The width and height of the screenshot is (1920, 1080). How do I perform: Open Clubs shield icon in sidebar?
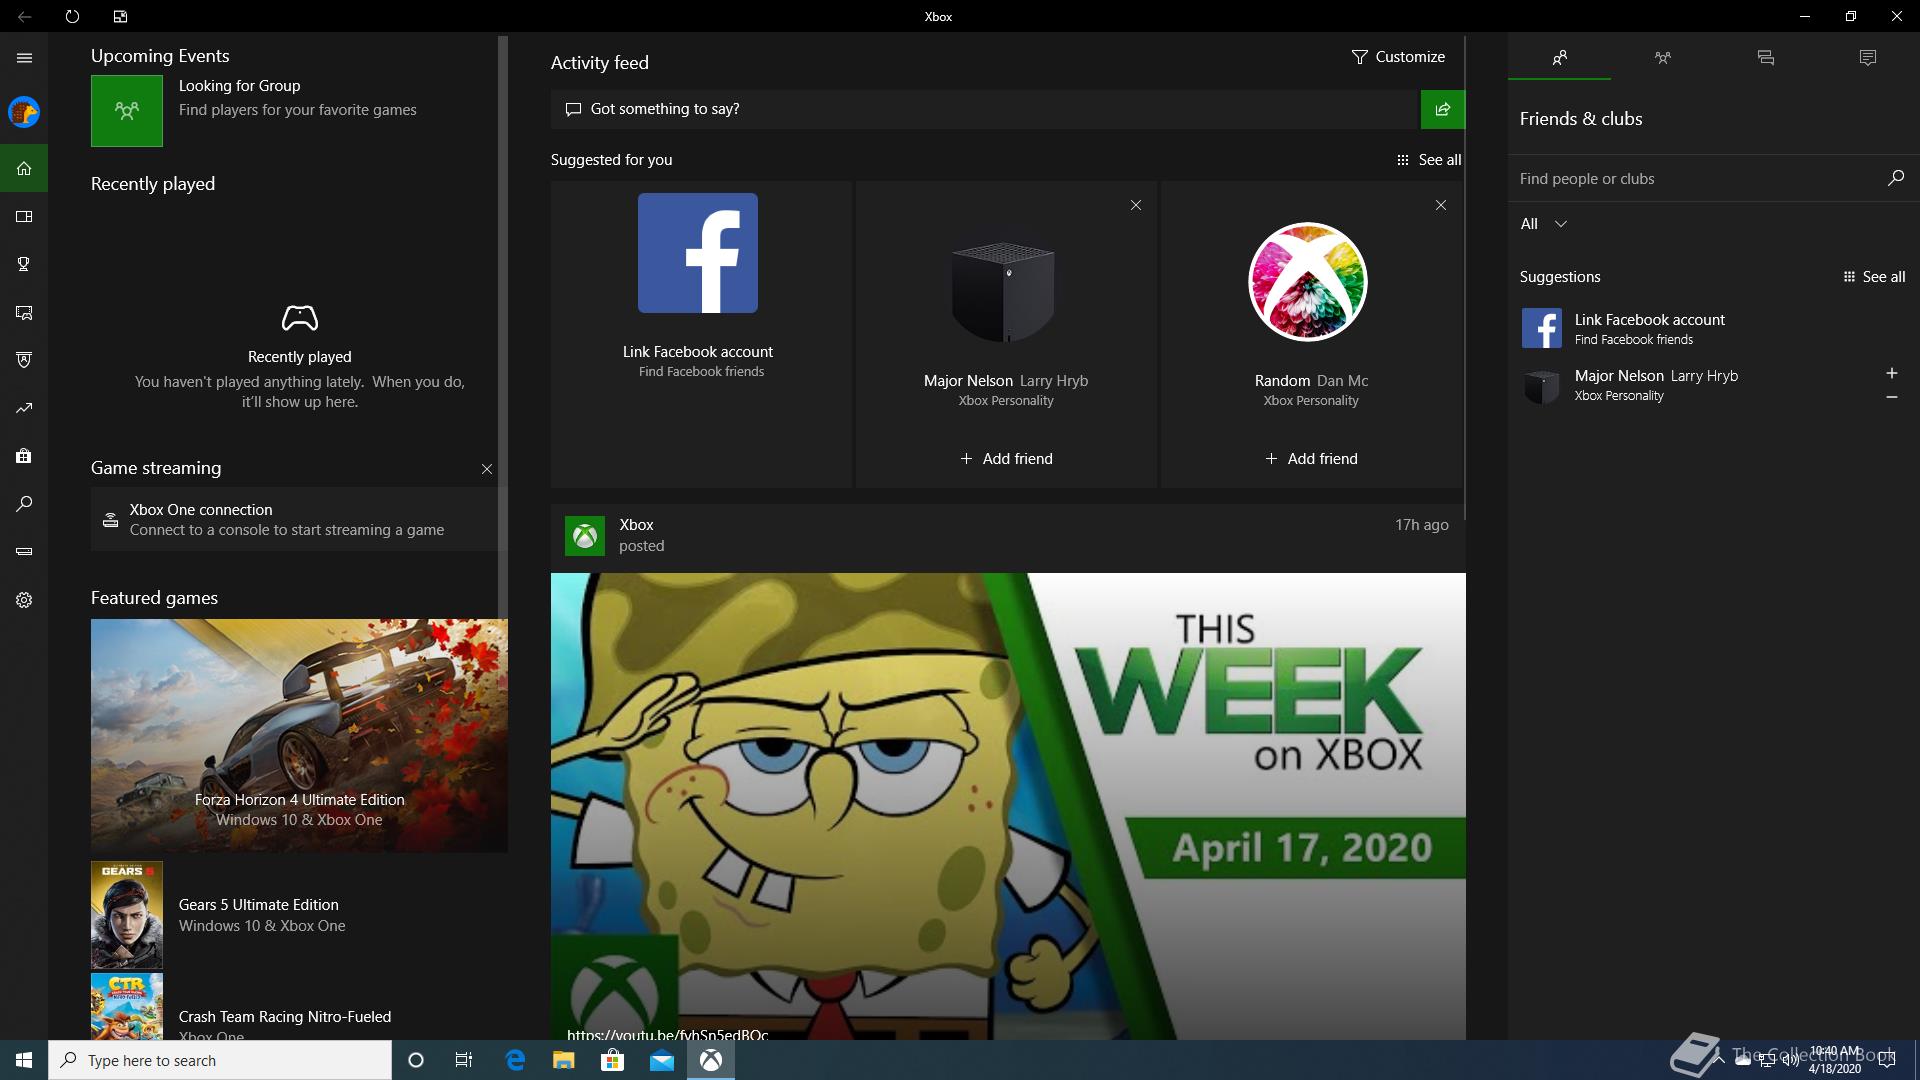pos(24,360)
